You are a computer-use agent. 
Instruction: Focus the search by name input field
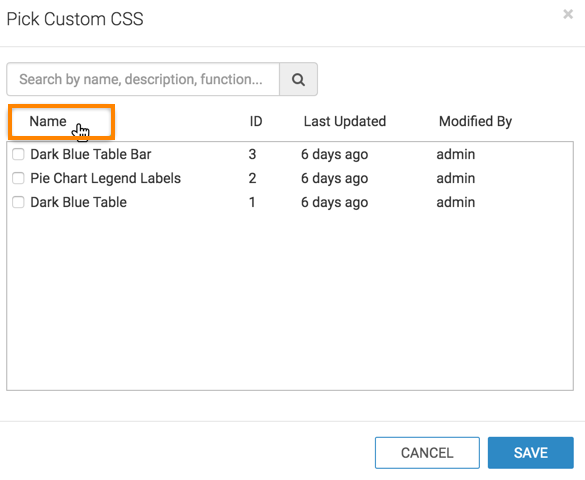(143, 79)
